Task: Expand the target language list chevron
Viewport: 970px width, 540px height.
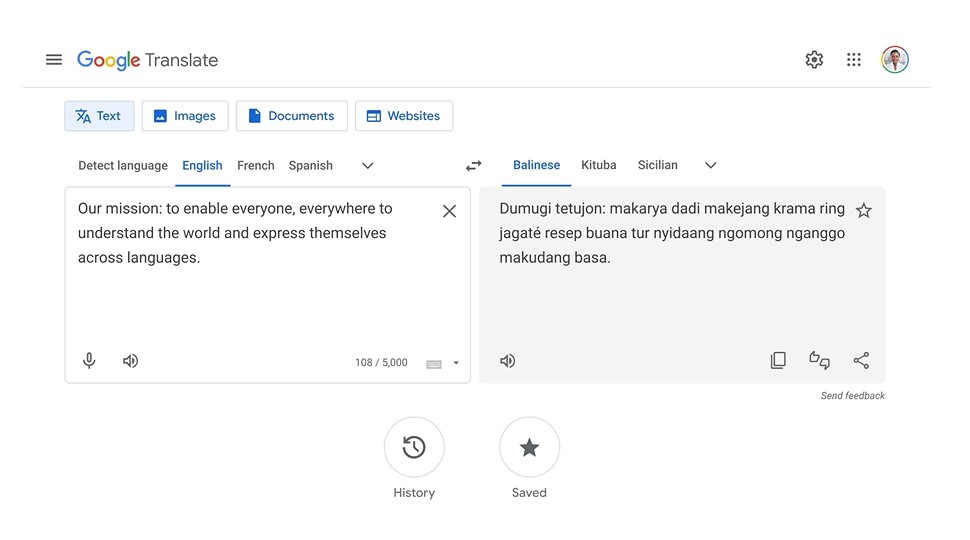Action: tap(711, 165)
